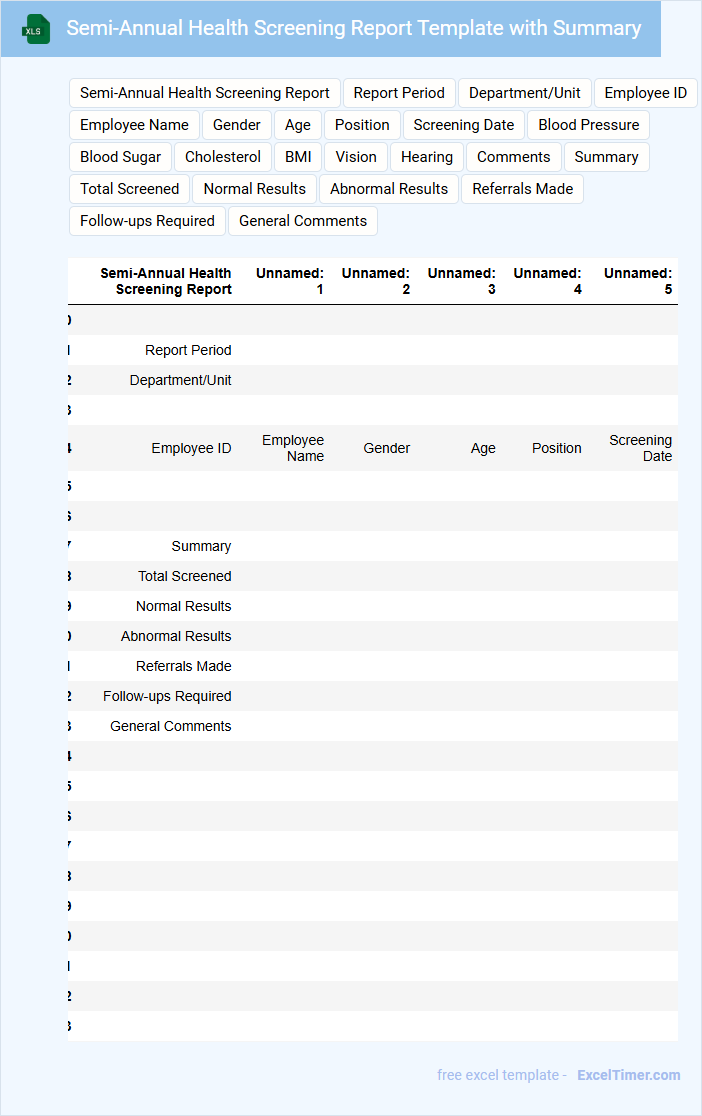Click the Report Period table cell
The height and width of the screenshot is (1116, 702).
tap(188, 350)
